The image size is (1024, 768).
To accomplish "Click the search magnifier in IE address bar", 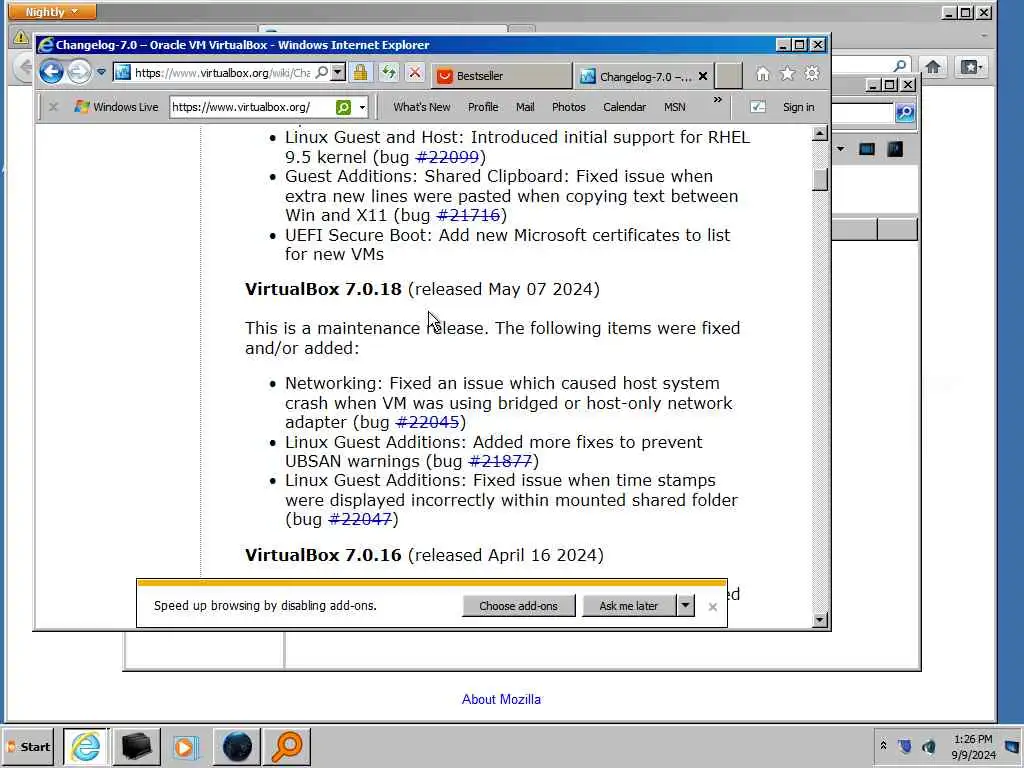I will tap(322, 72).
